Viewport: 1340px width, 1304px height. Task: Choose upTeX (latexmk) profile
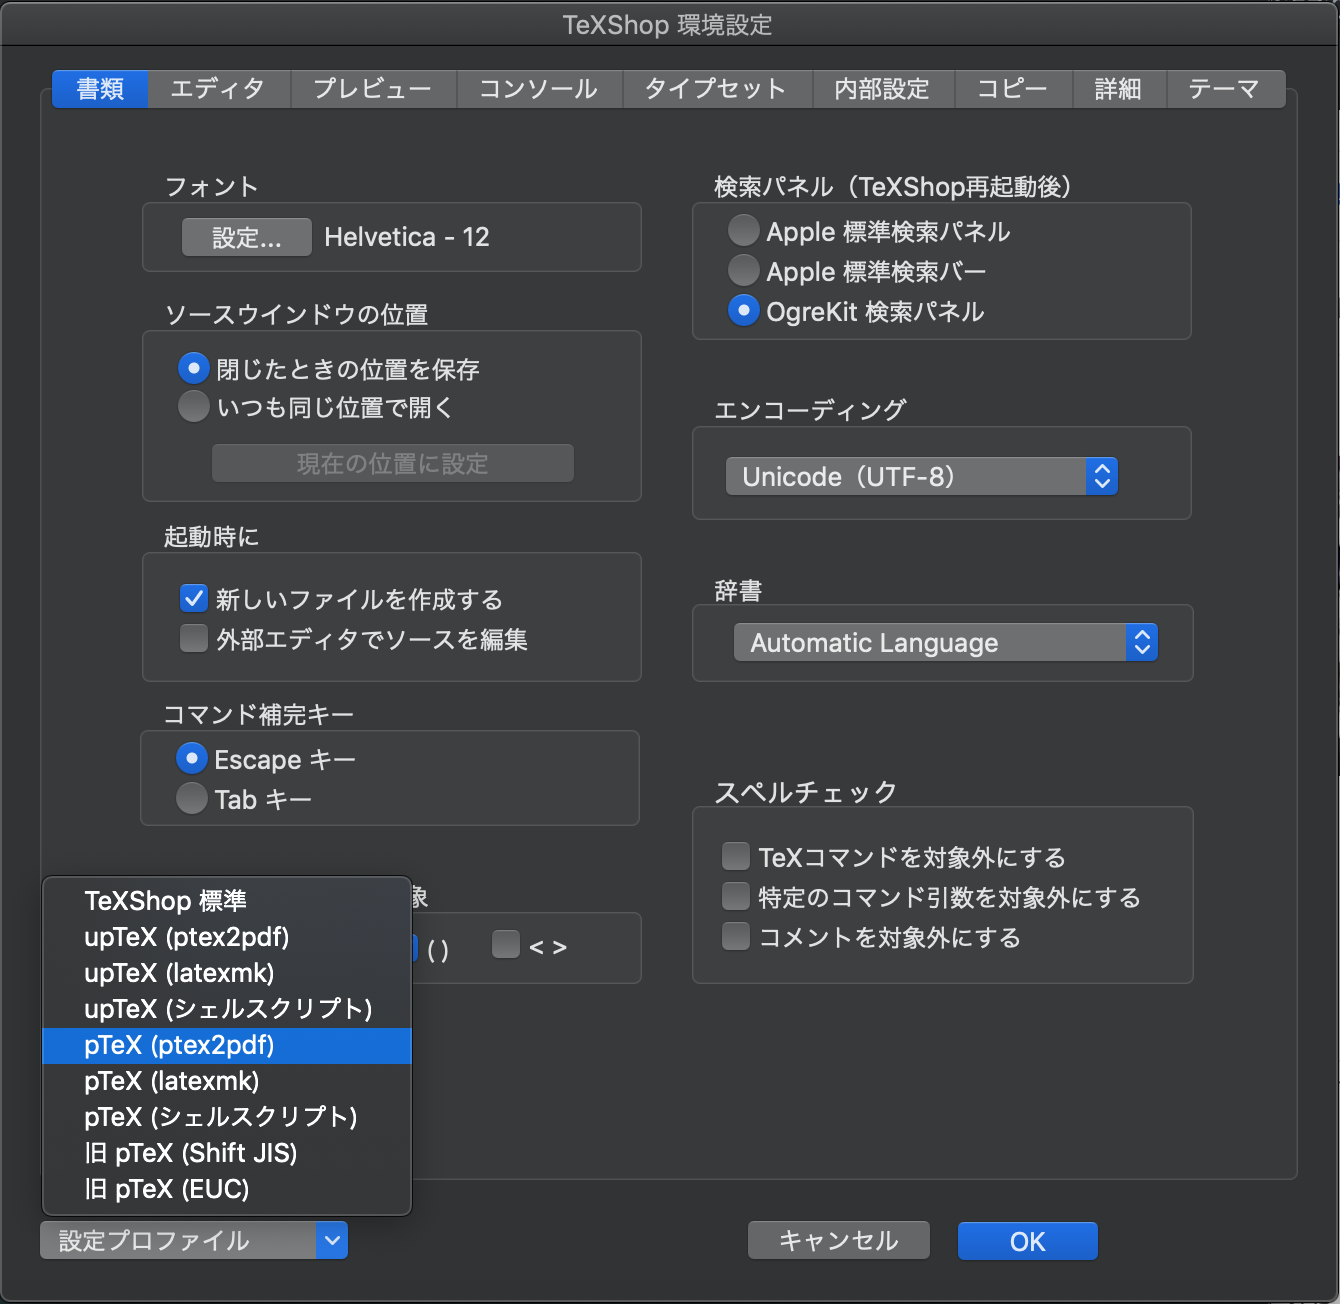click(227, 973)
